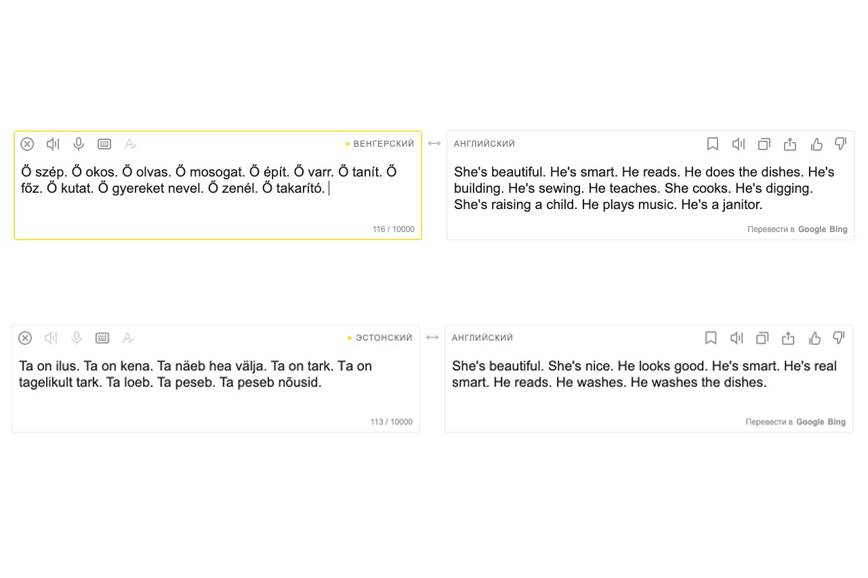Open the Эстонский source language selector
Viewport: 868px width, 578px height.
(380, 338)
